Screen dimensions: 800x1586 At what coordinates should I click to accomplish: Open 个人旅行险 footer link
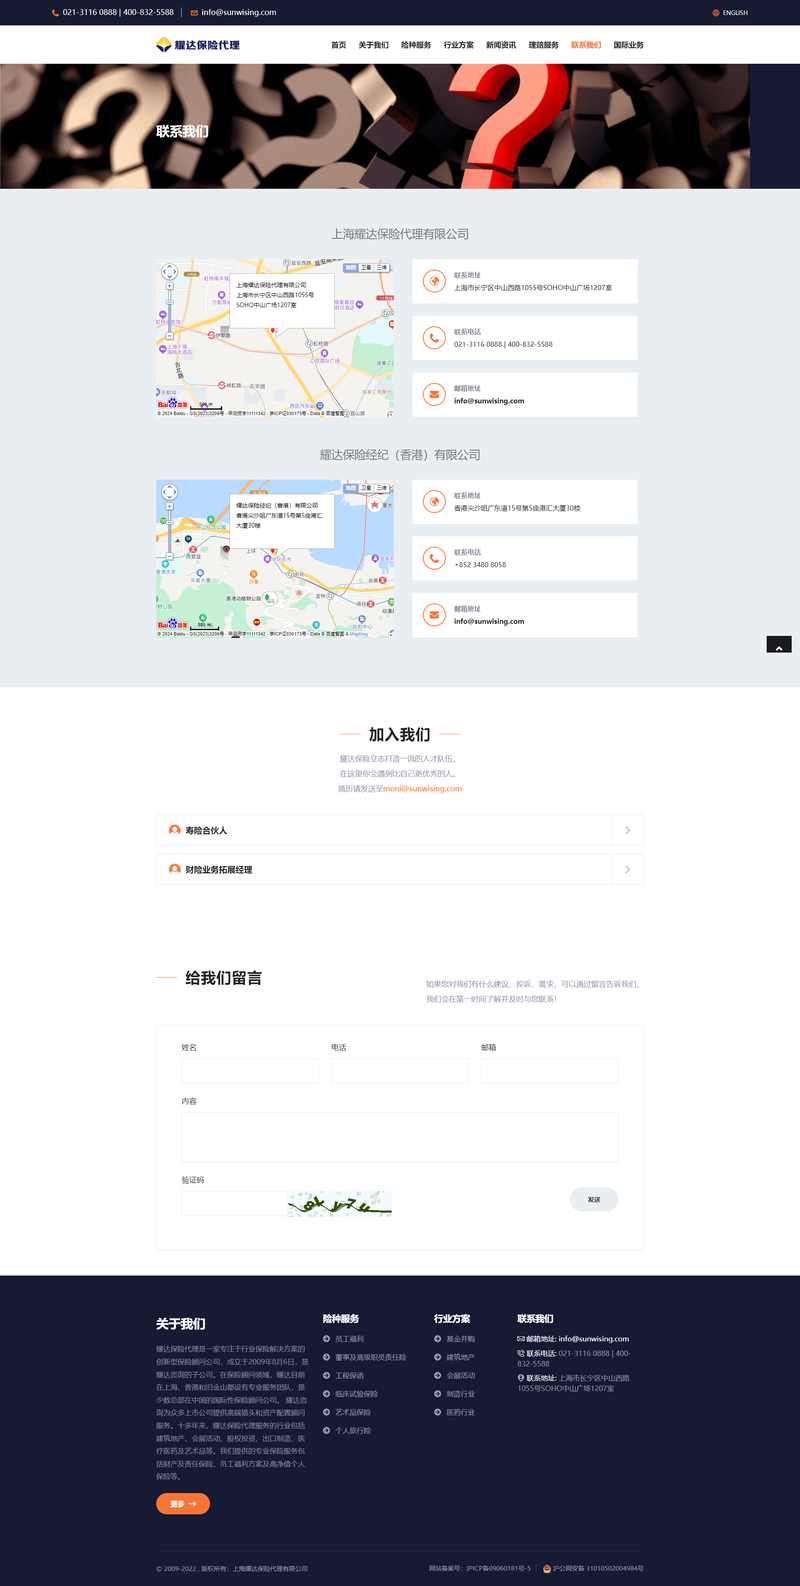point(353,1430)
